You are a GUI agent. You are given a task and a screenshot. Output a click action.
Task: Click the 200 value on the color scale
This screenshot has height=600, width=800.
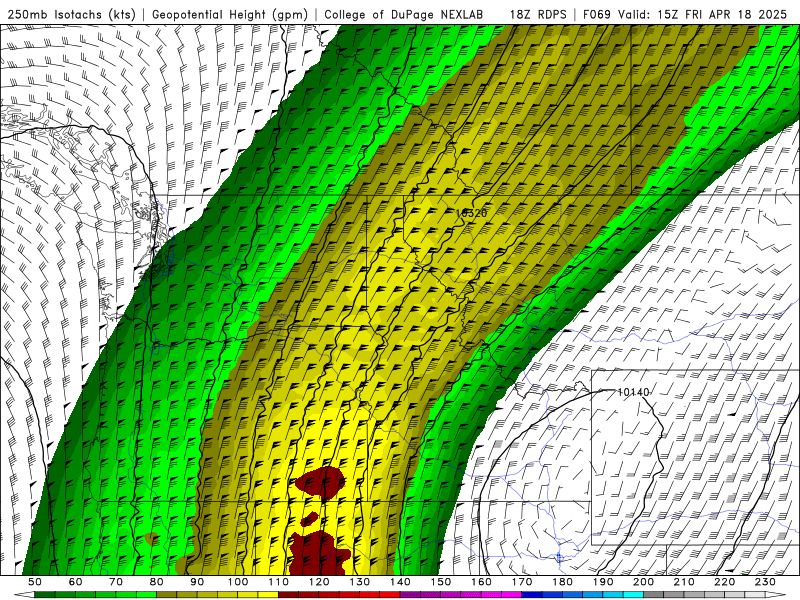click(x=644, y=582)
